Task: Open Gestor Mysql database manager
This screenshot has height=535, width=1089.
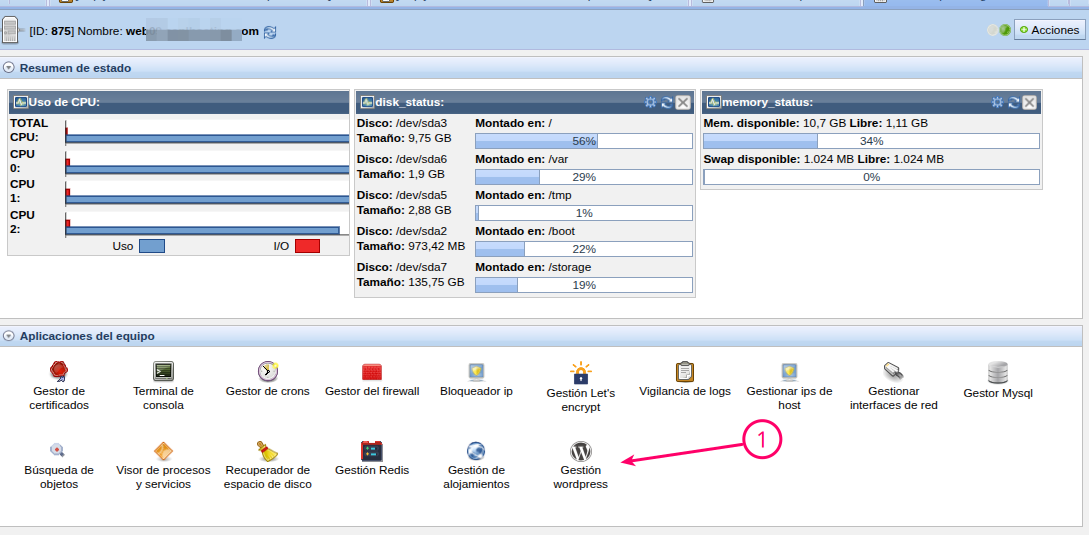Action: pos(997,373)
